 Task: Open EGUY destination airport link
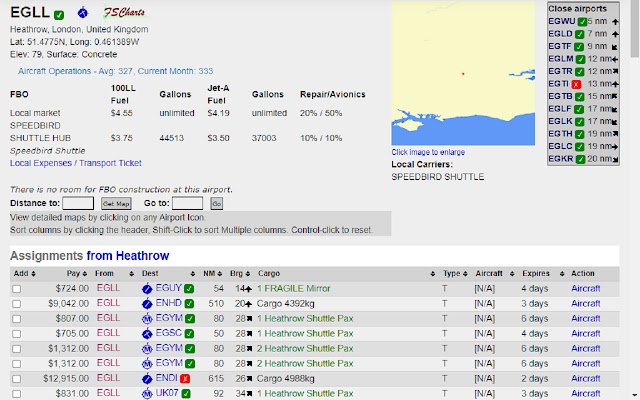click(169, 288)
